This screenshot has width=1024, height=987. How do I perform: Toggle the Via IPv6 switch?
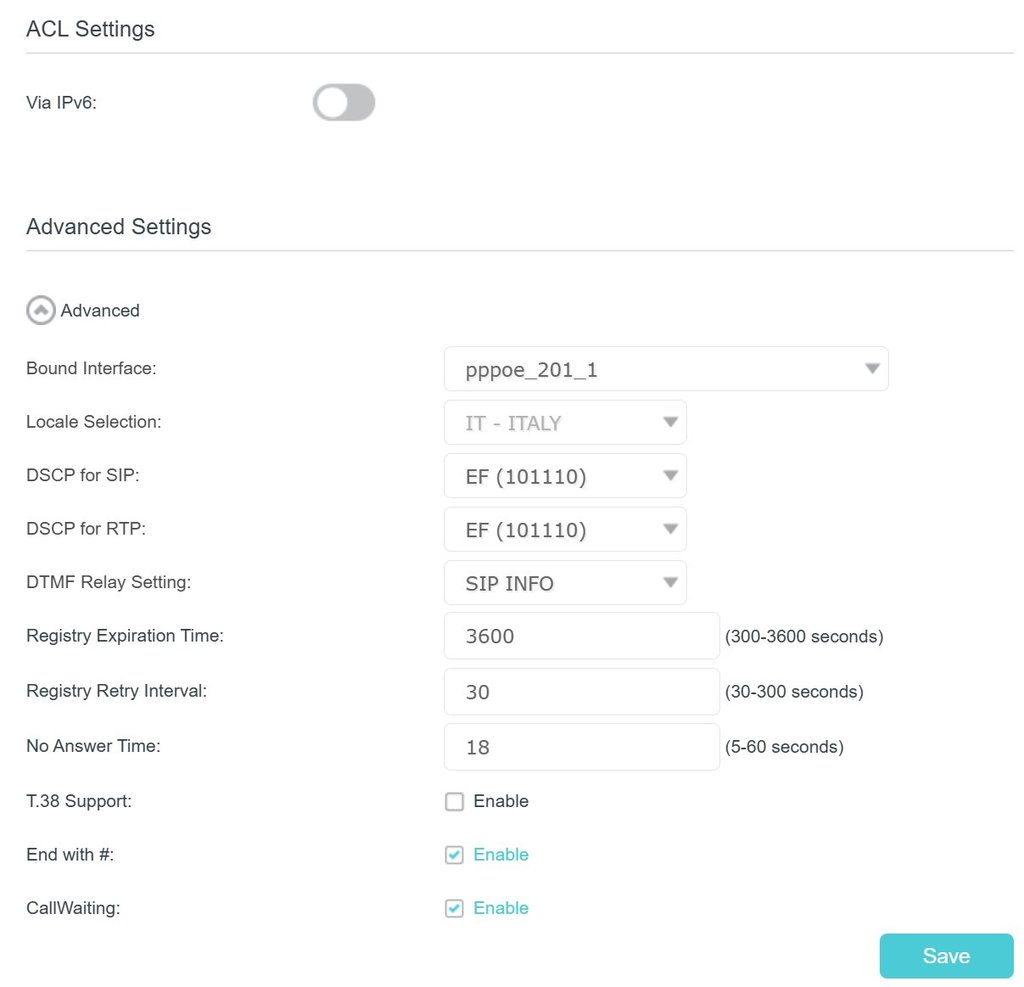click(x=344, y=103)
